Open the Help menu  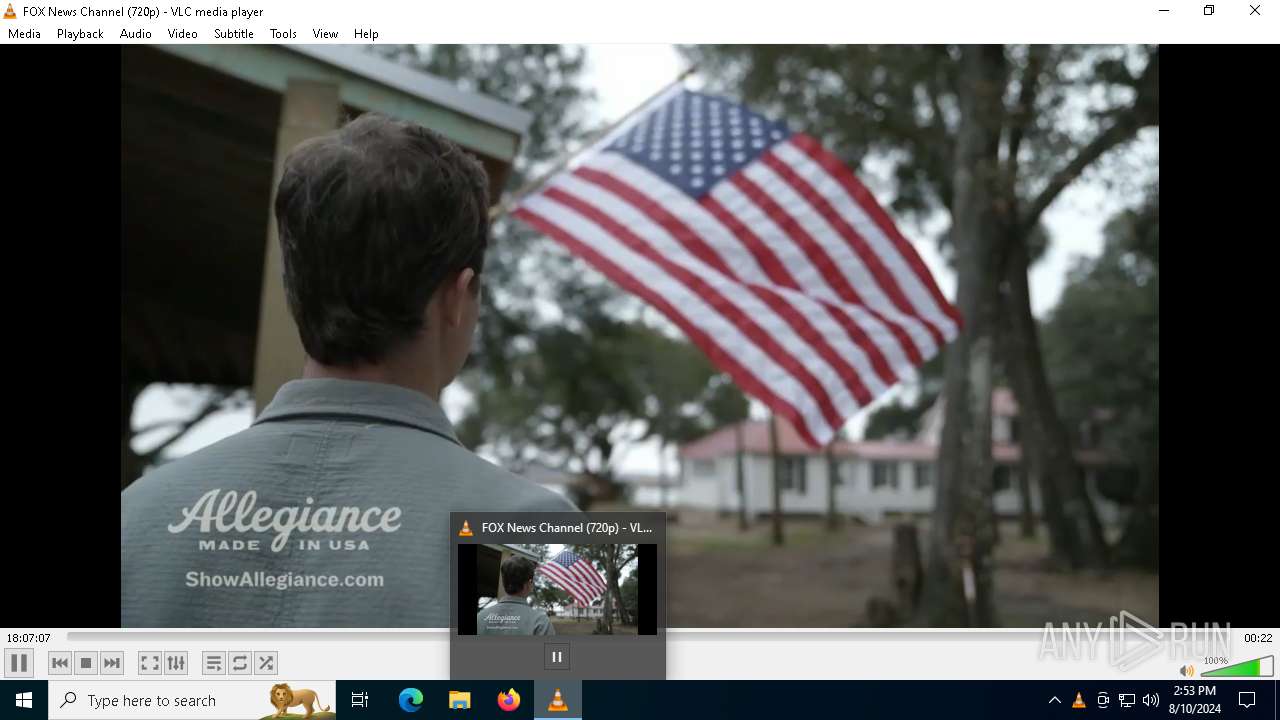[366, 34]
